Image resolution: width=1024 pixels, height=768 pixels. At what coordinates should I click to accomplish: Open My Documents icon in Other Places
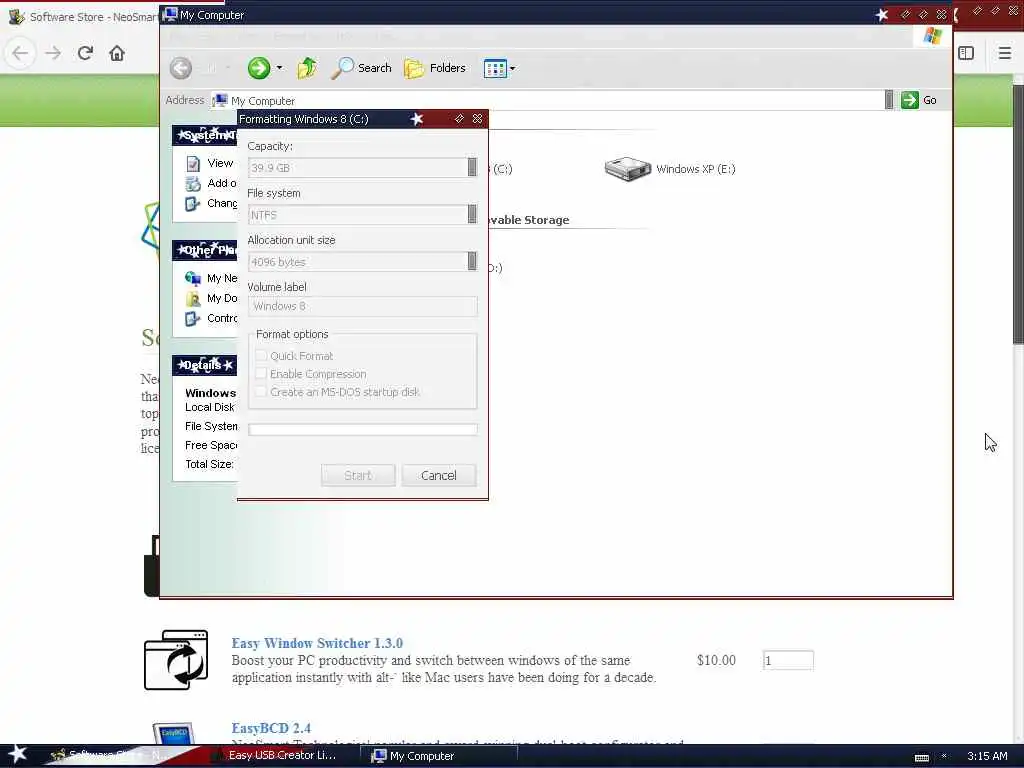point(193,298)
